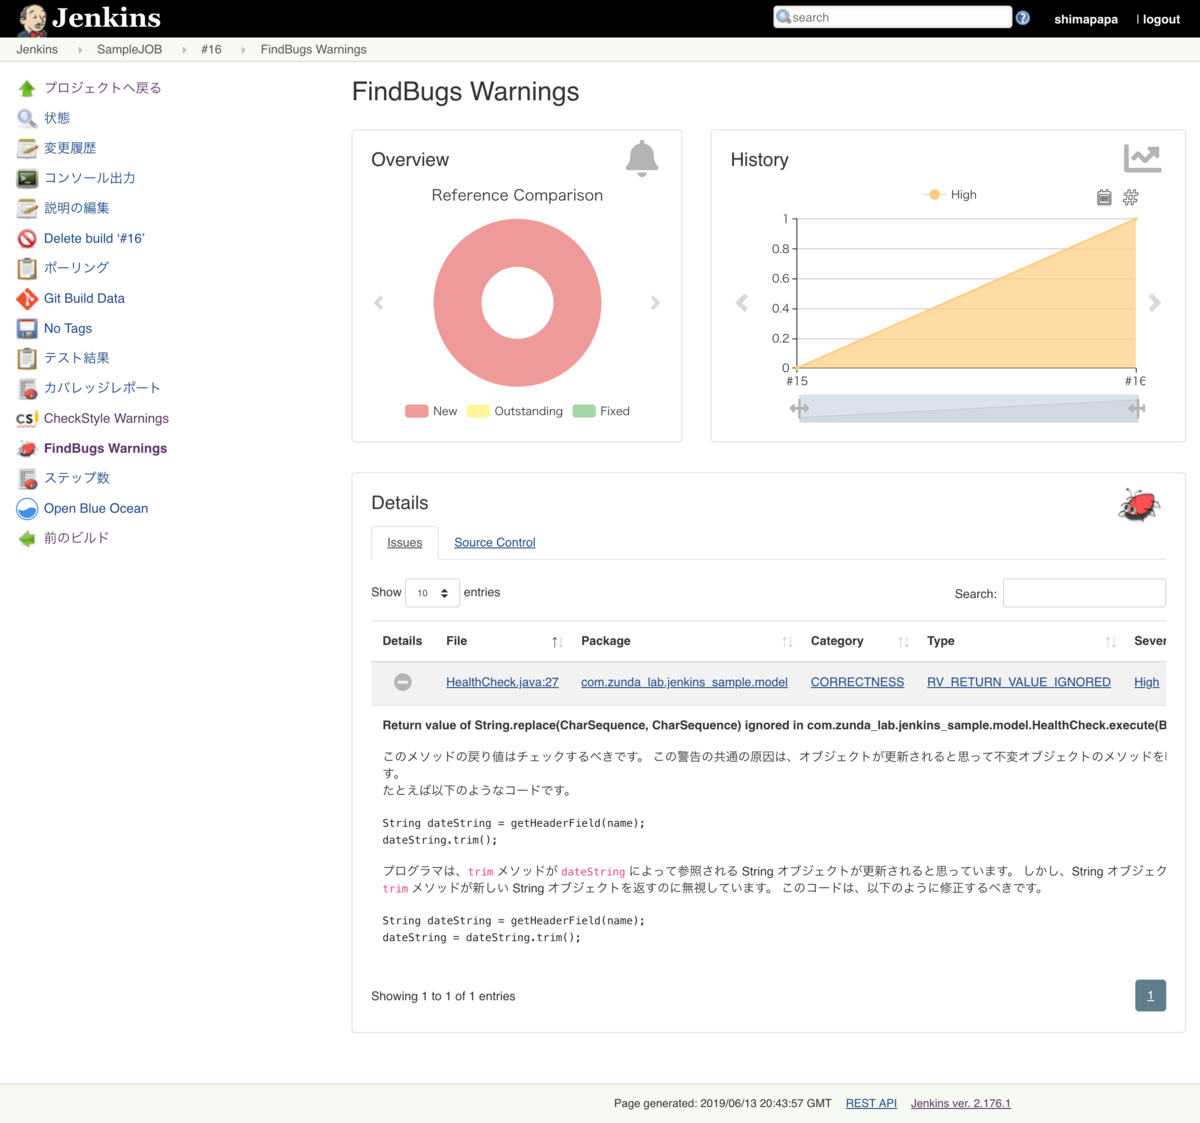Click the left handle of History zoom slider
This screenshot has width=1200, height=1123.
pyautogui.click(x=799, y=408)
